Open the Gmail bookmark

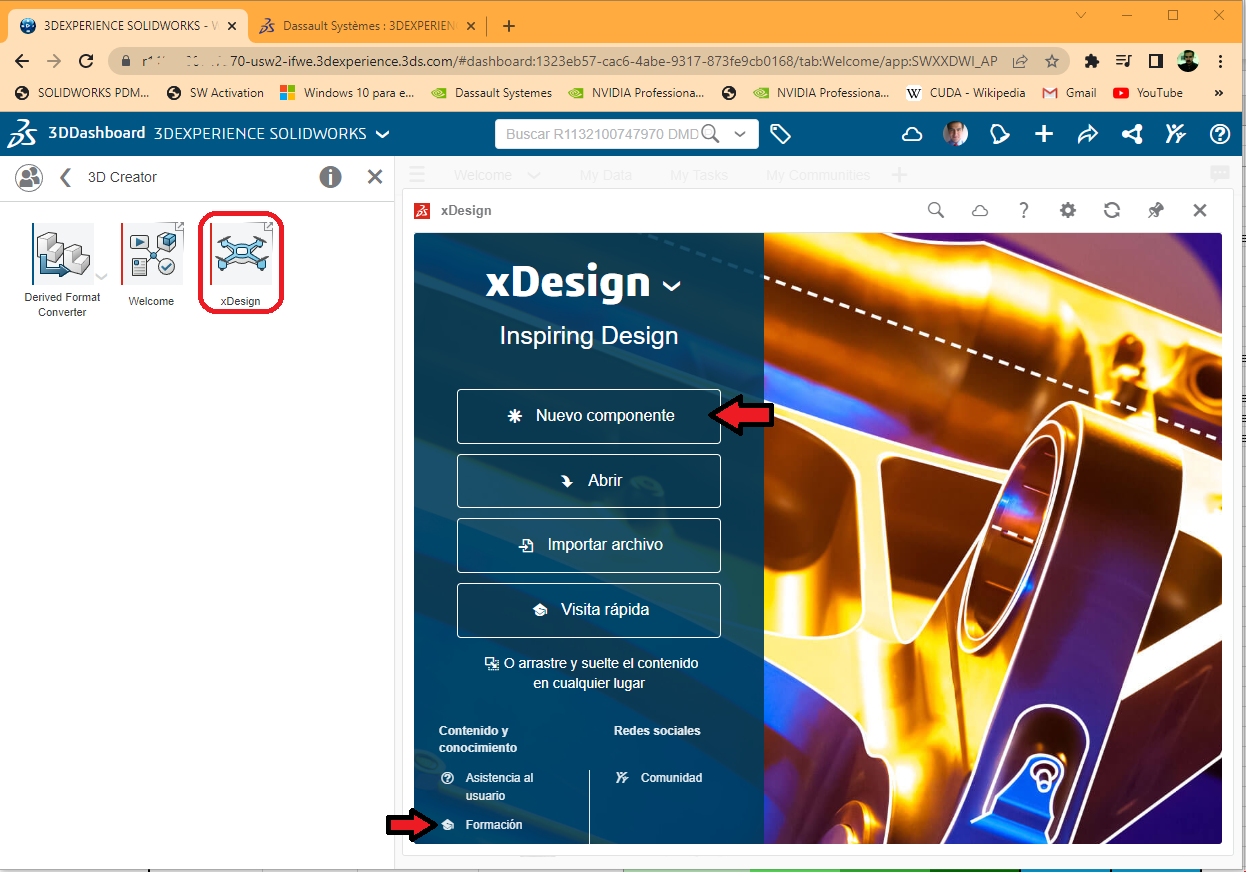[1069, 93]
